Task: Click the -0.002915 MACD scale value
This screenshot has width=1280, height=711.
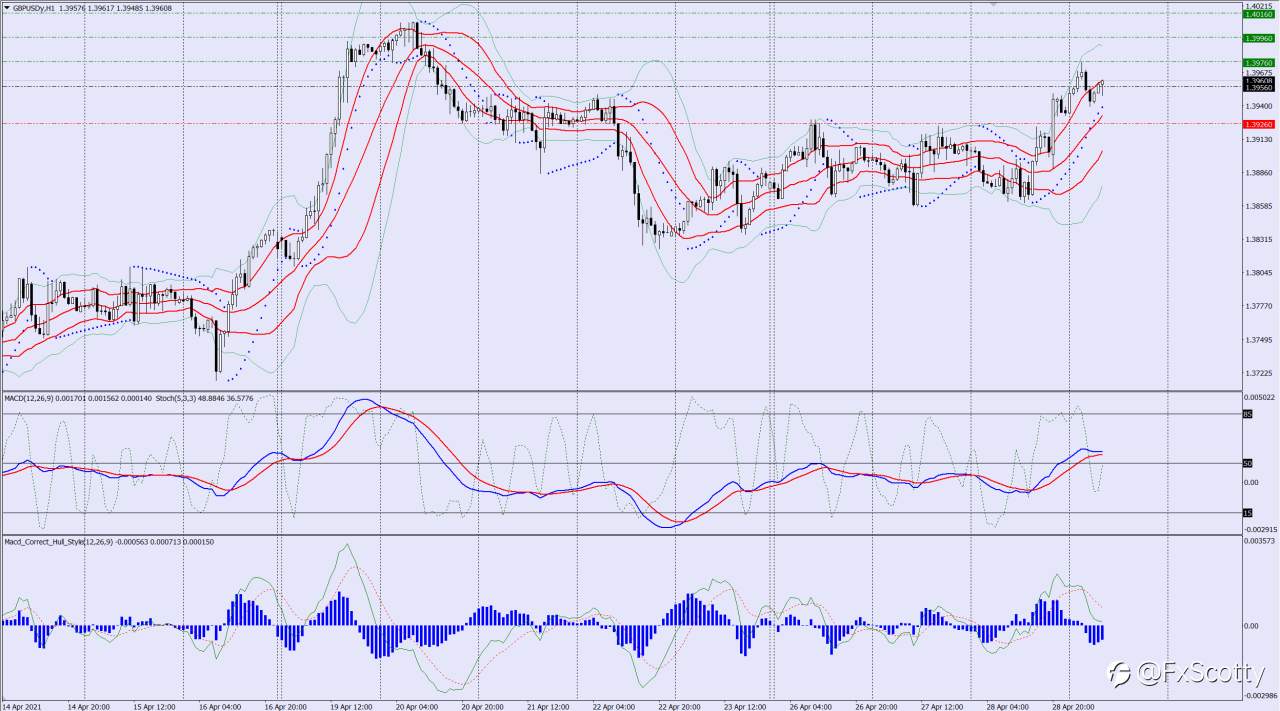Action: pyautogui.click(x=1260, y=529)
